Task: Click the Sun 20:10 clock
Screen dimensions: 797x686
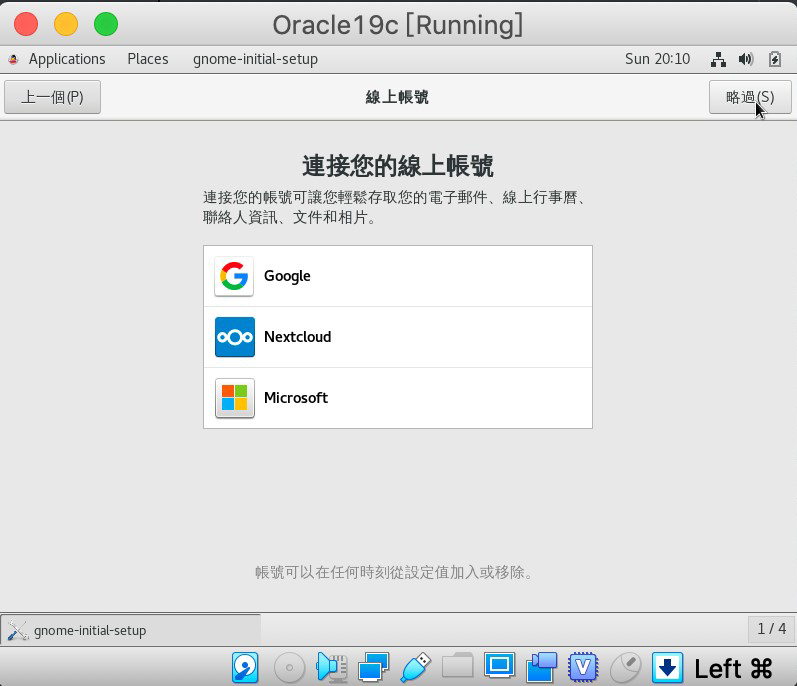Action: coord(657,59)
